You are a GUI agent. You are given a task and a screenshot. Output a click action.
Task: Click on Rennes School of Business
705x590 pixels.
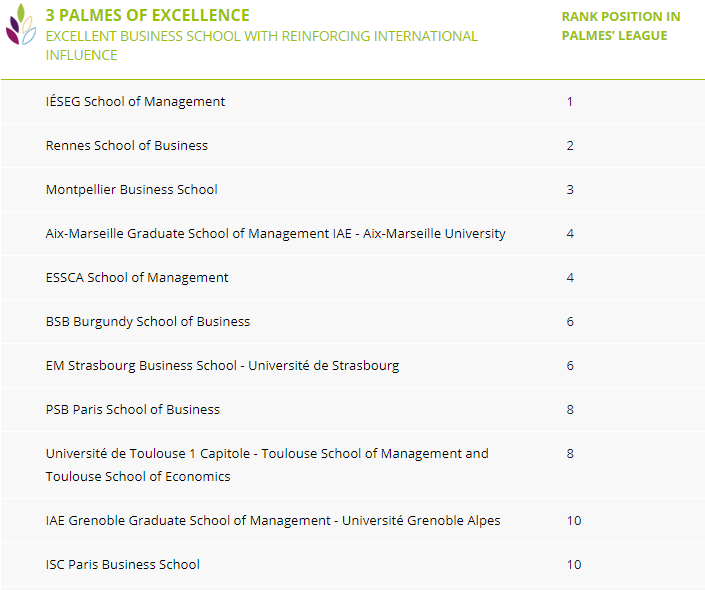coord(127,145)
